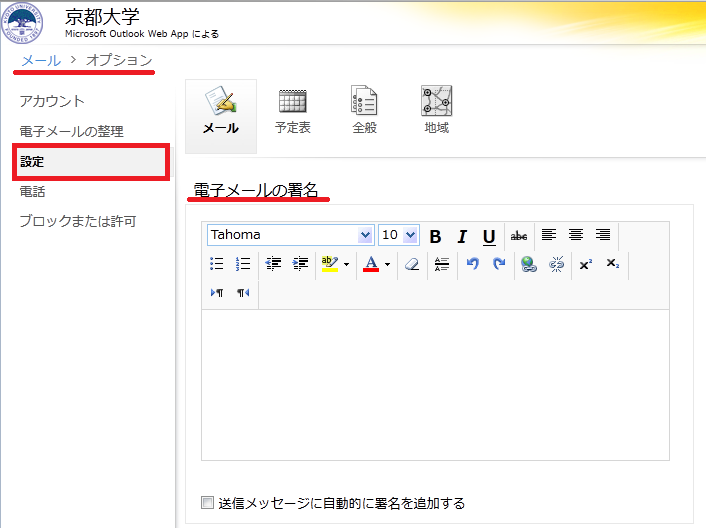Insert bulleted list
Image resolution: width=706 pixels, height=528 pixels.
pos(217,264)
